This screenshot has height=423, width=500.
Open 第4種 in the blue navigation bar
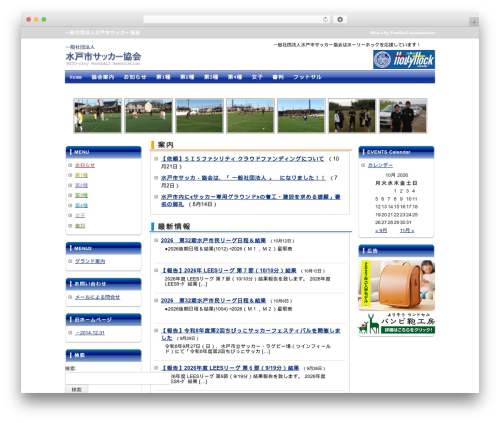[235, 77]
